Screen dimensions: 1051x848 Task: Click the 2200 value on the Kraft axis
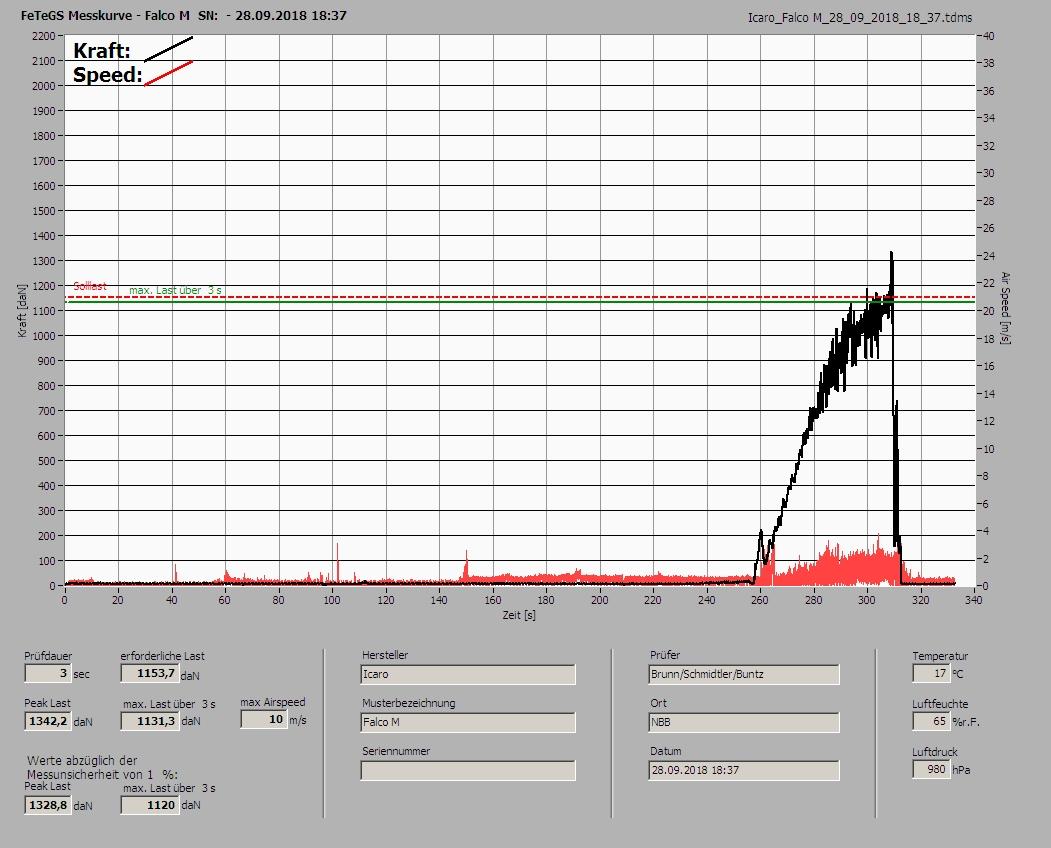[43, 36]
